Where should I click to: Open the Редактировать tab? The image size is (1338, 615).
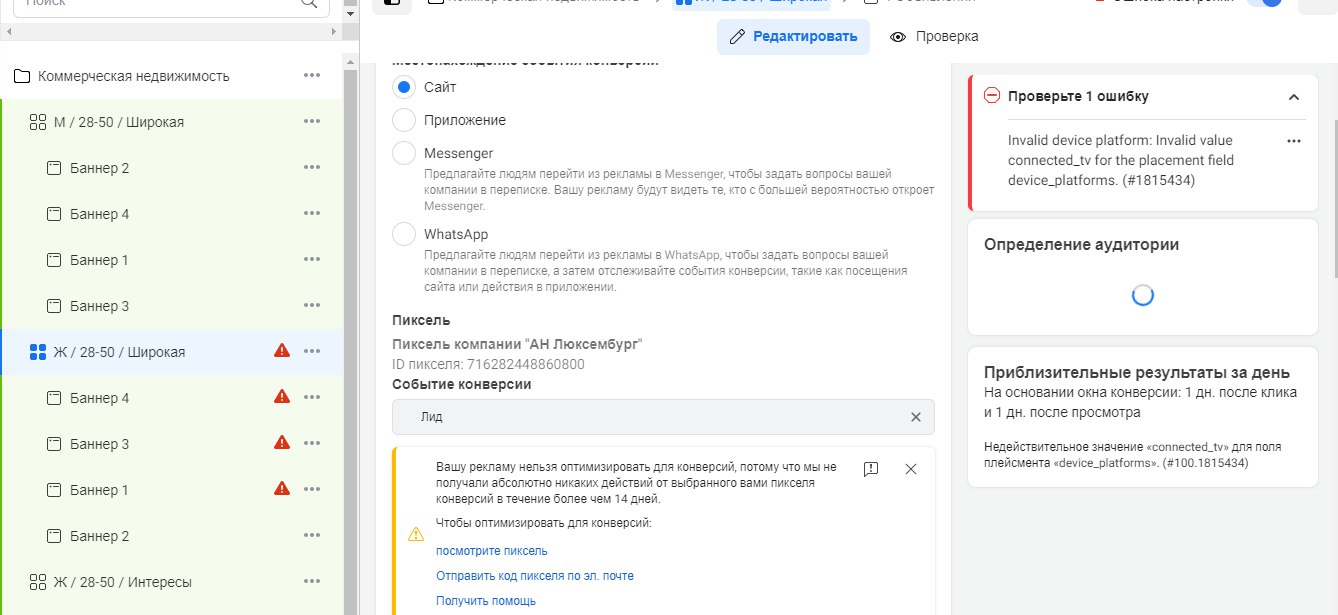coord(793,37)
